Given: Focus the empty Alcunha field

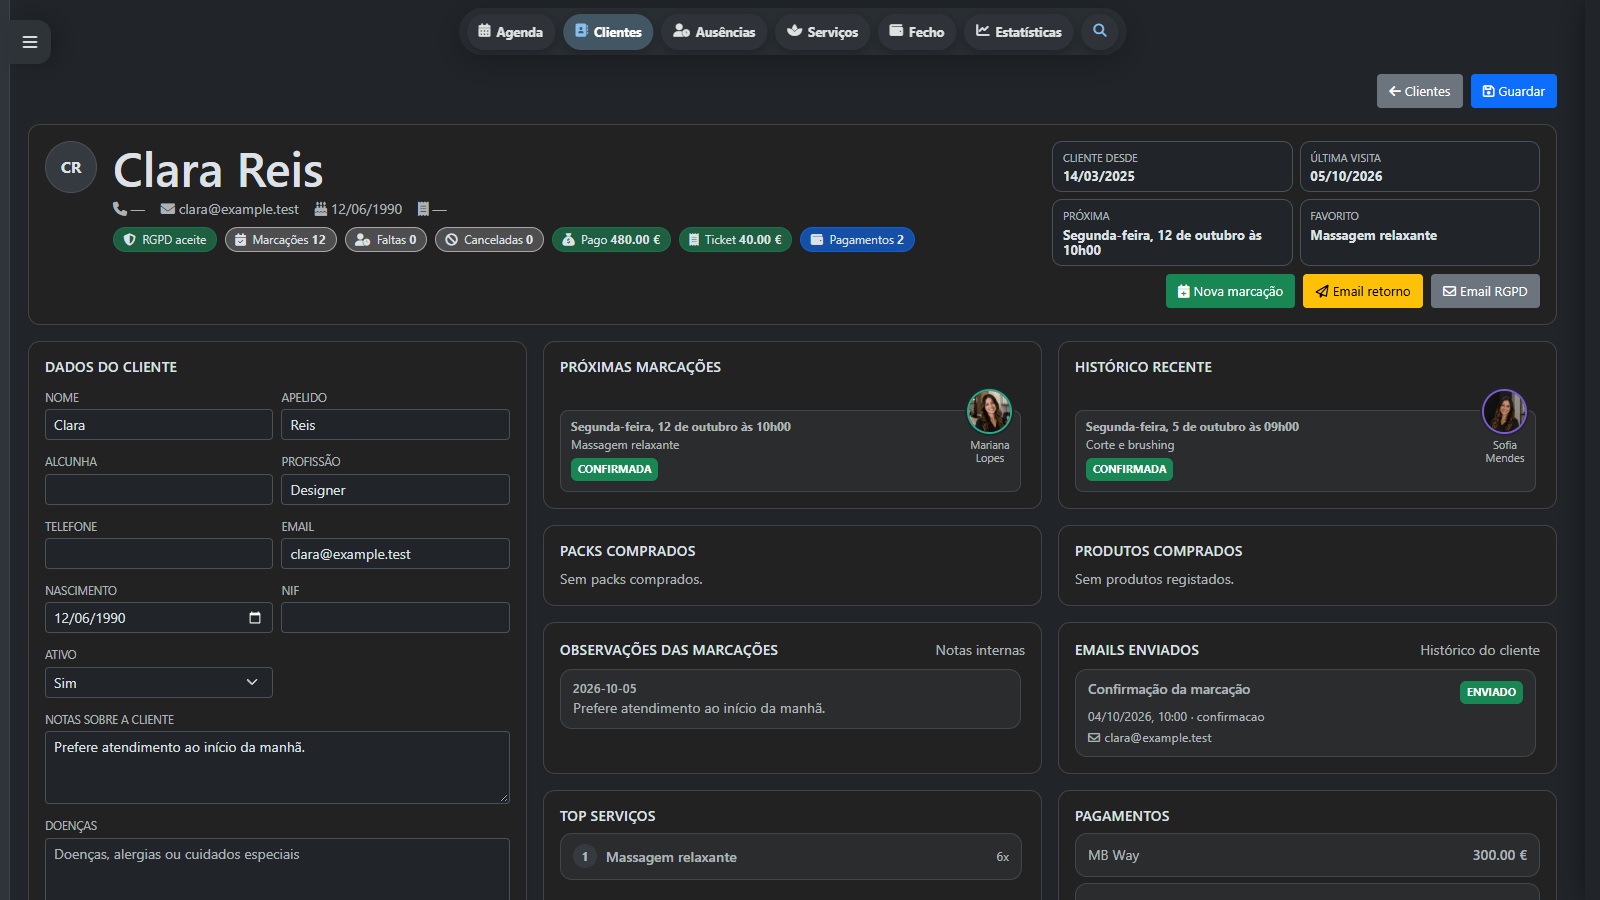Looking at the screenshot, I should [x=159, y=490].
